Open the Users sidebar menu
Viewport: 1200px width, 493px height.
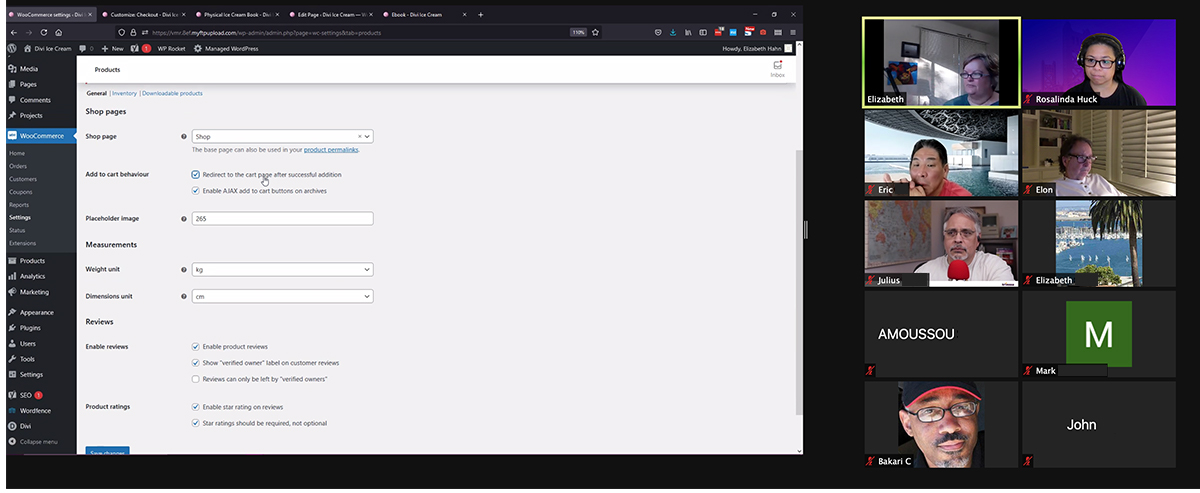(28, 343)
